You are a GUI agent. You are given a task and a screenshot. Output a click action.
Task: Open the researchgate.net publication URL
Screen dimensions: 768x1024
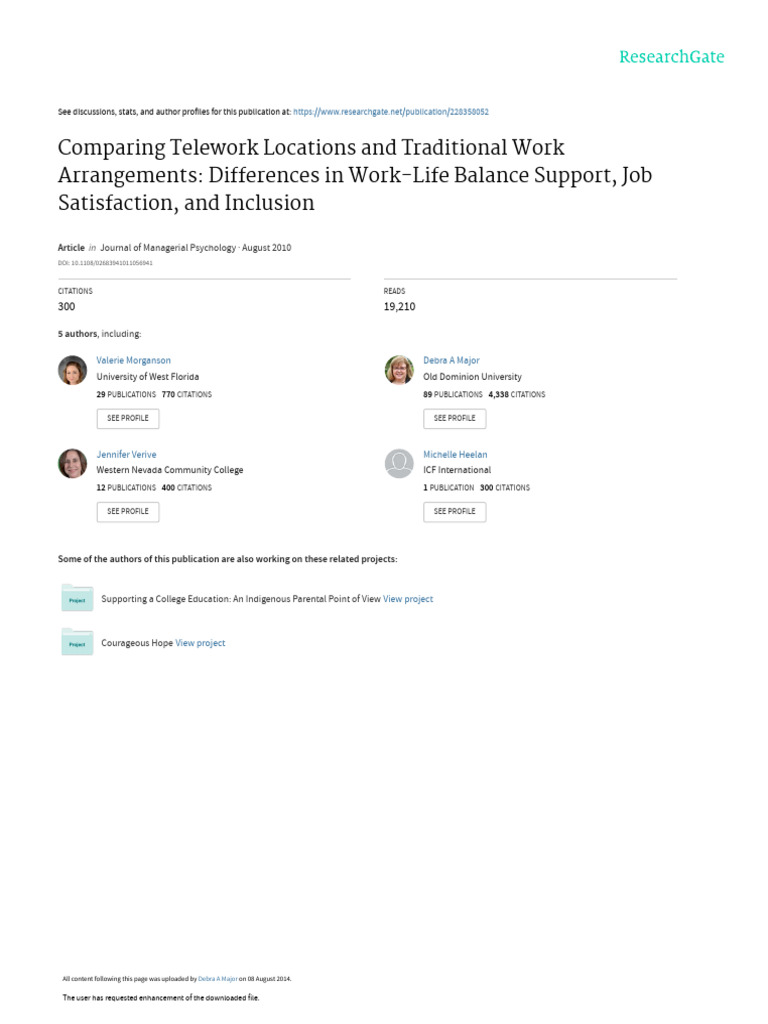point(391,113)
